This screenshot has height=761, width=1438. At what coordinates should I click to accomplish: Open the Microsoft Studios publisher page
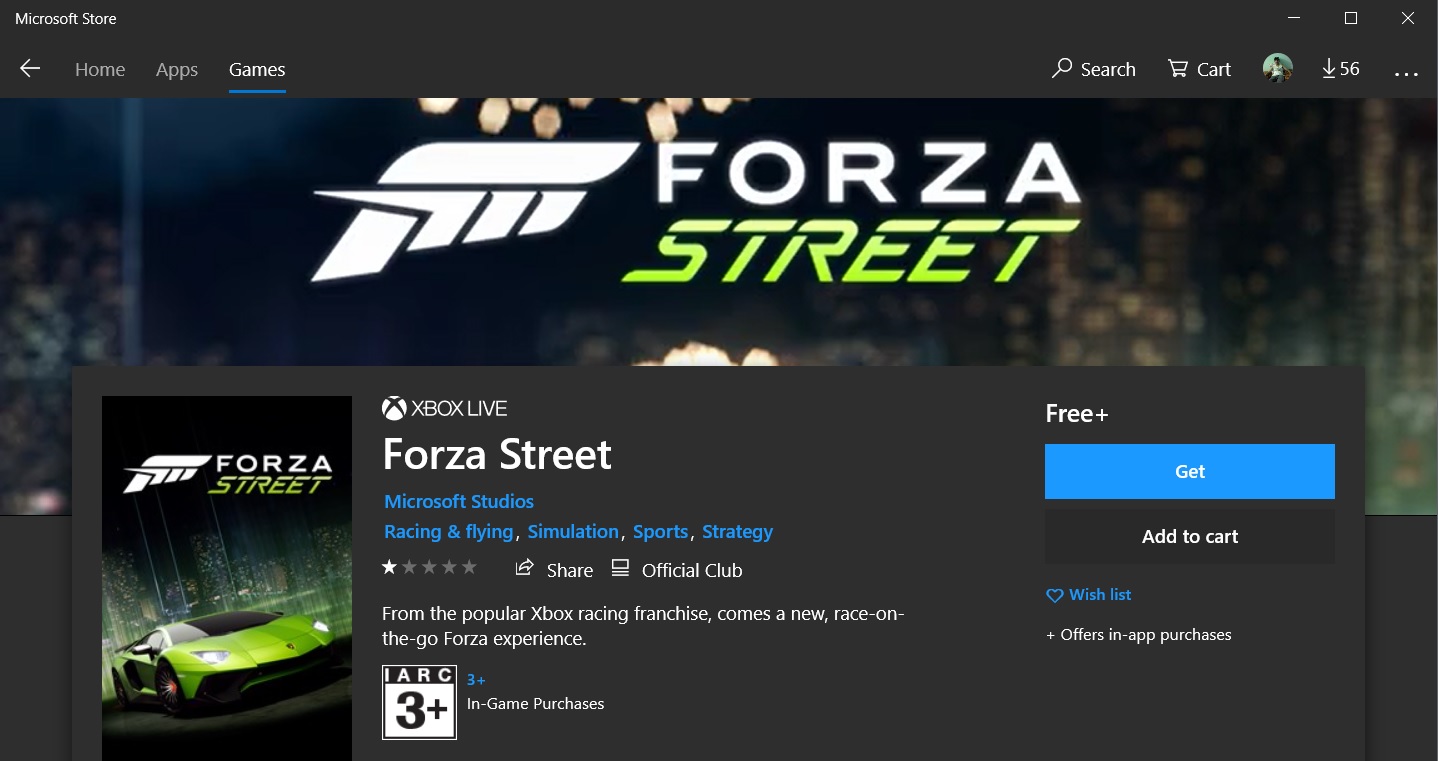[459, 501]
